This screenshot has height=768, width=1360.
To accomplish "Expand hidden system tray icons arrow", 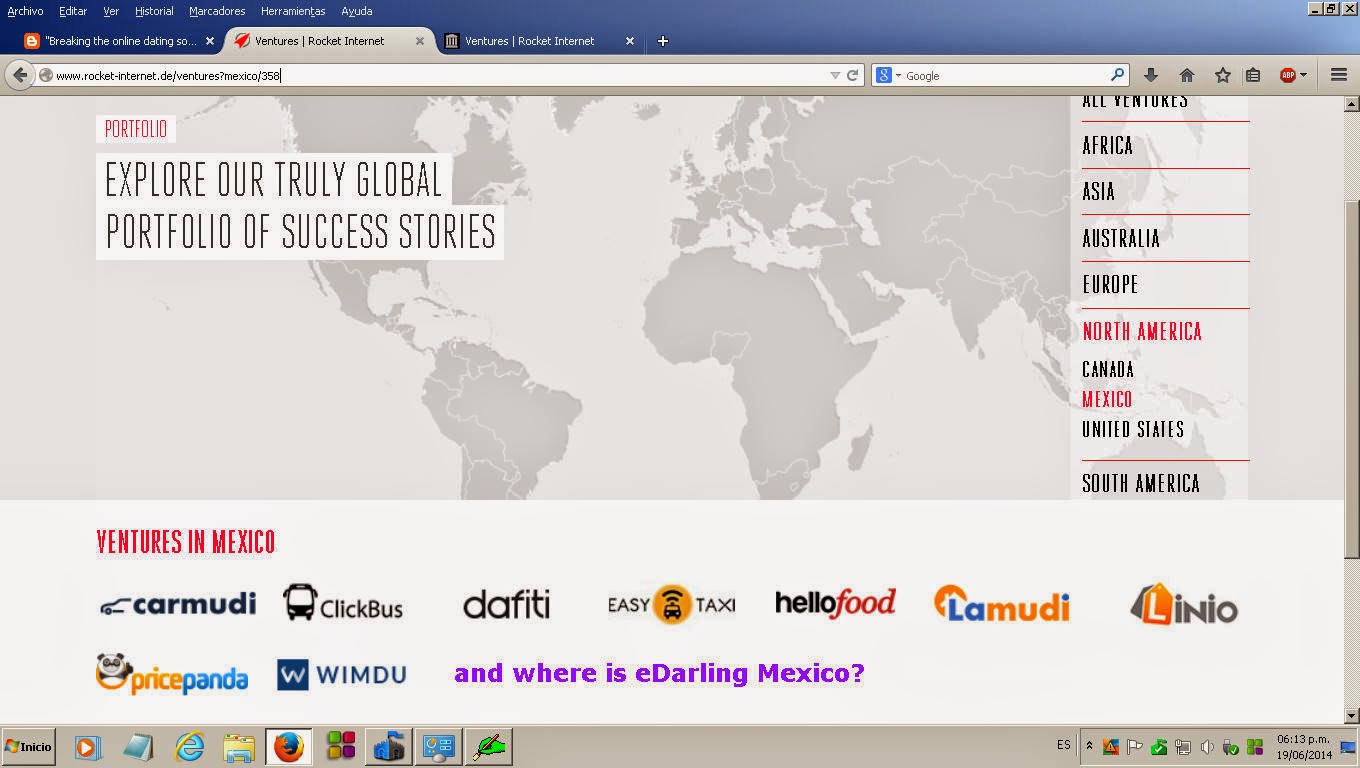I will coord(1089,746).
